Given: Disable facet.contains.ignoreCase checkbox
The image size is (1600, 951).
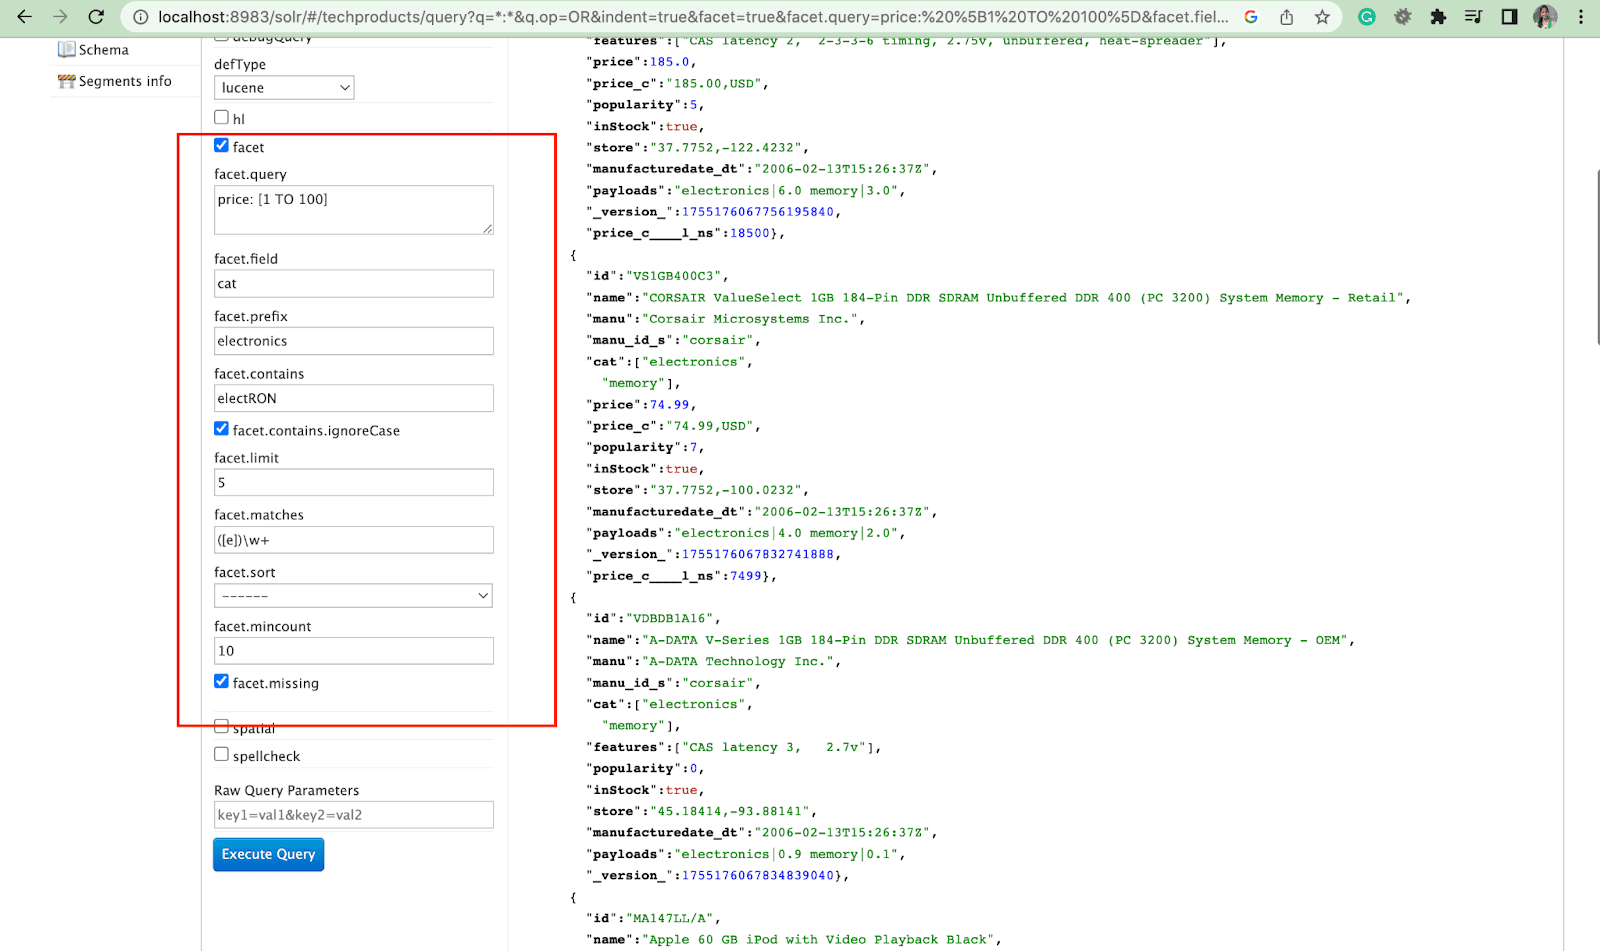Looking at the screenshot, I should 222,429.
